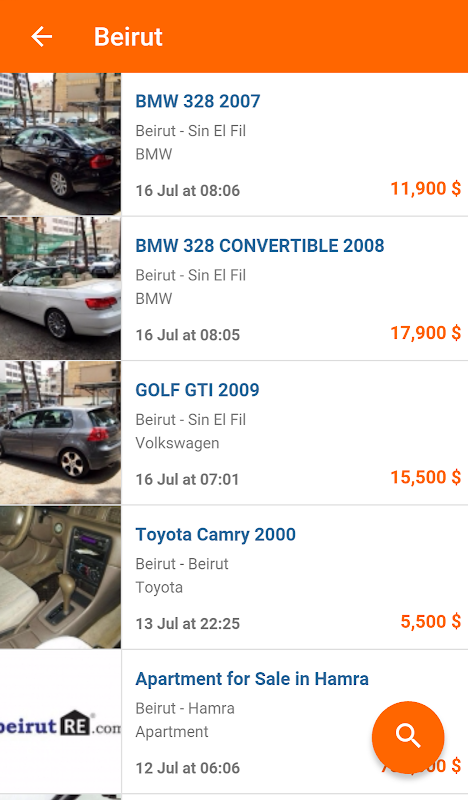Tap the back arrow icon

click(x=41, y=37)
